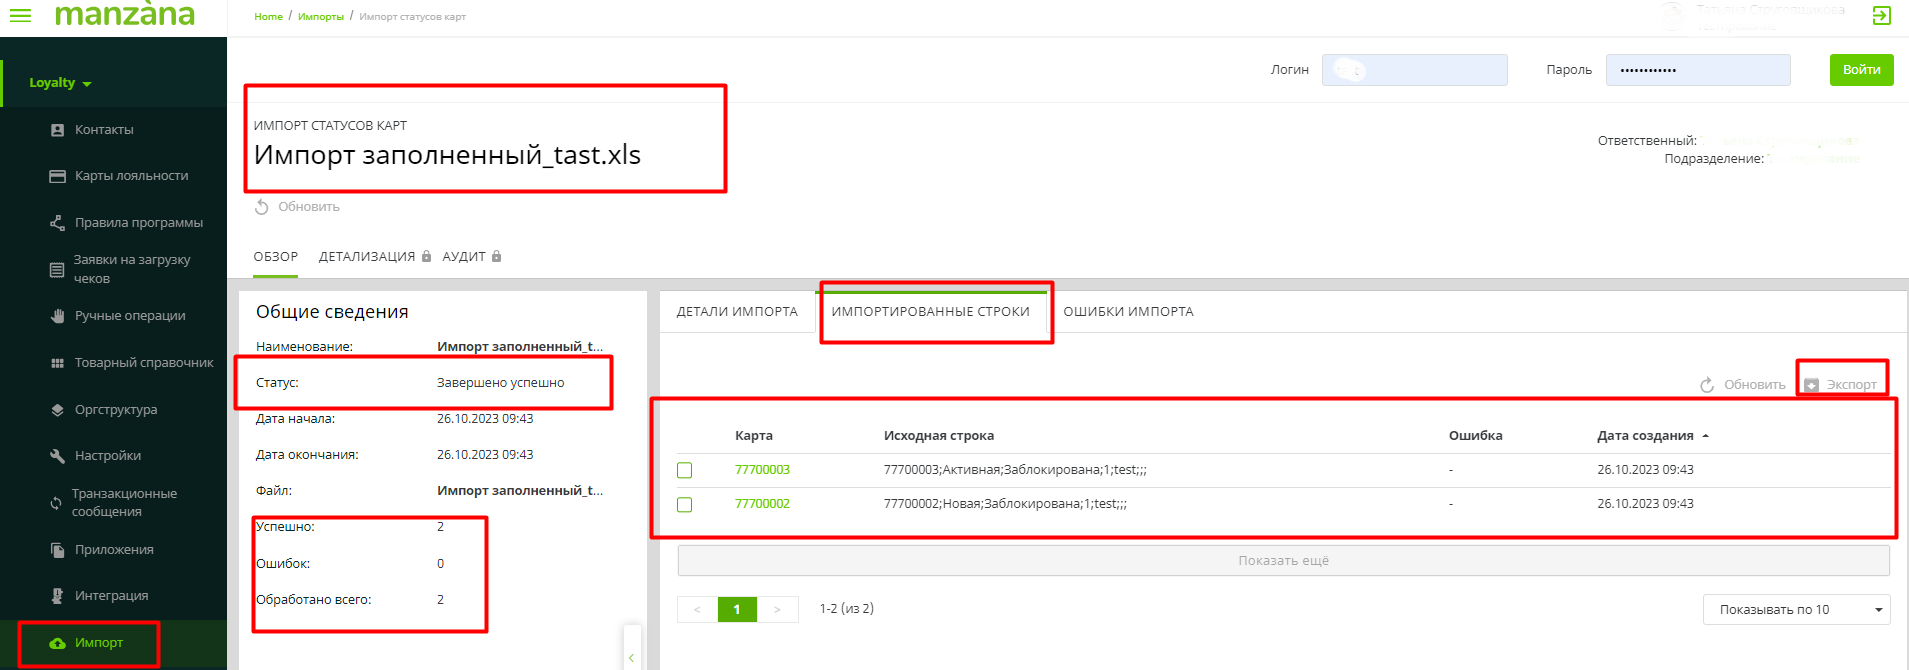Viewport: 1909px width, 670px height.
Task: Click the Логин input field
Action: click(x=1414, y=70)
